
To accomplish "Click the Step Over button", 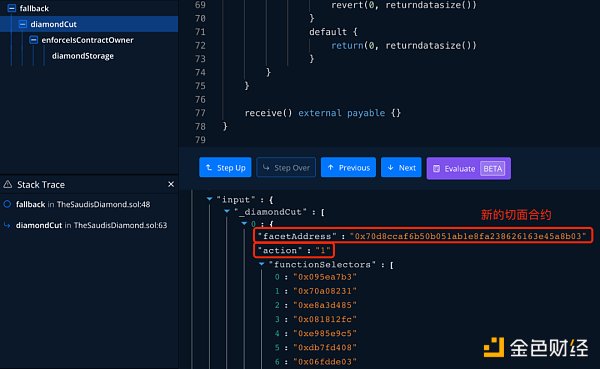I will pyautogui.click(x=286, y=167).
